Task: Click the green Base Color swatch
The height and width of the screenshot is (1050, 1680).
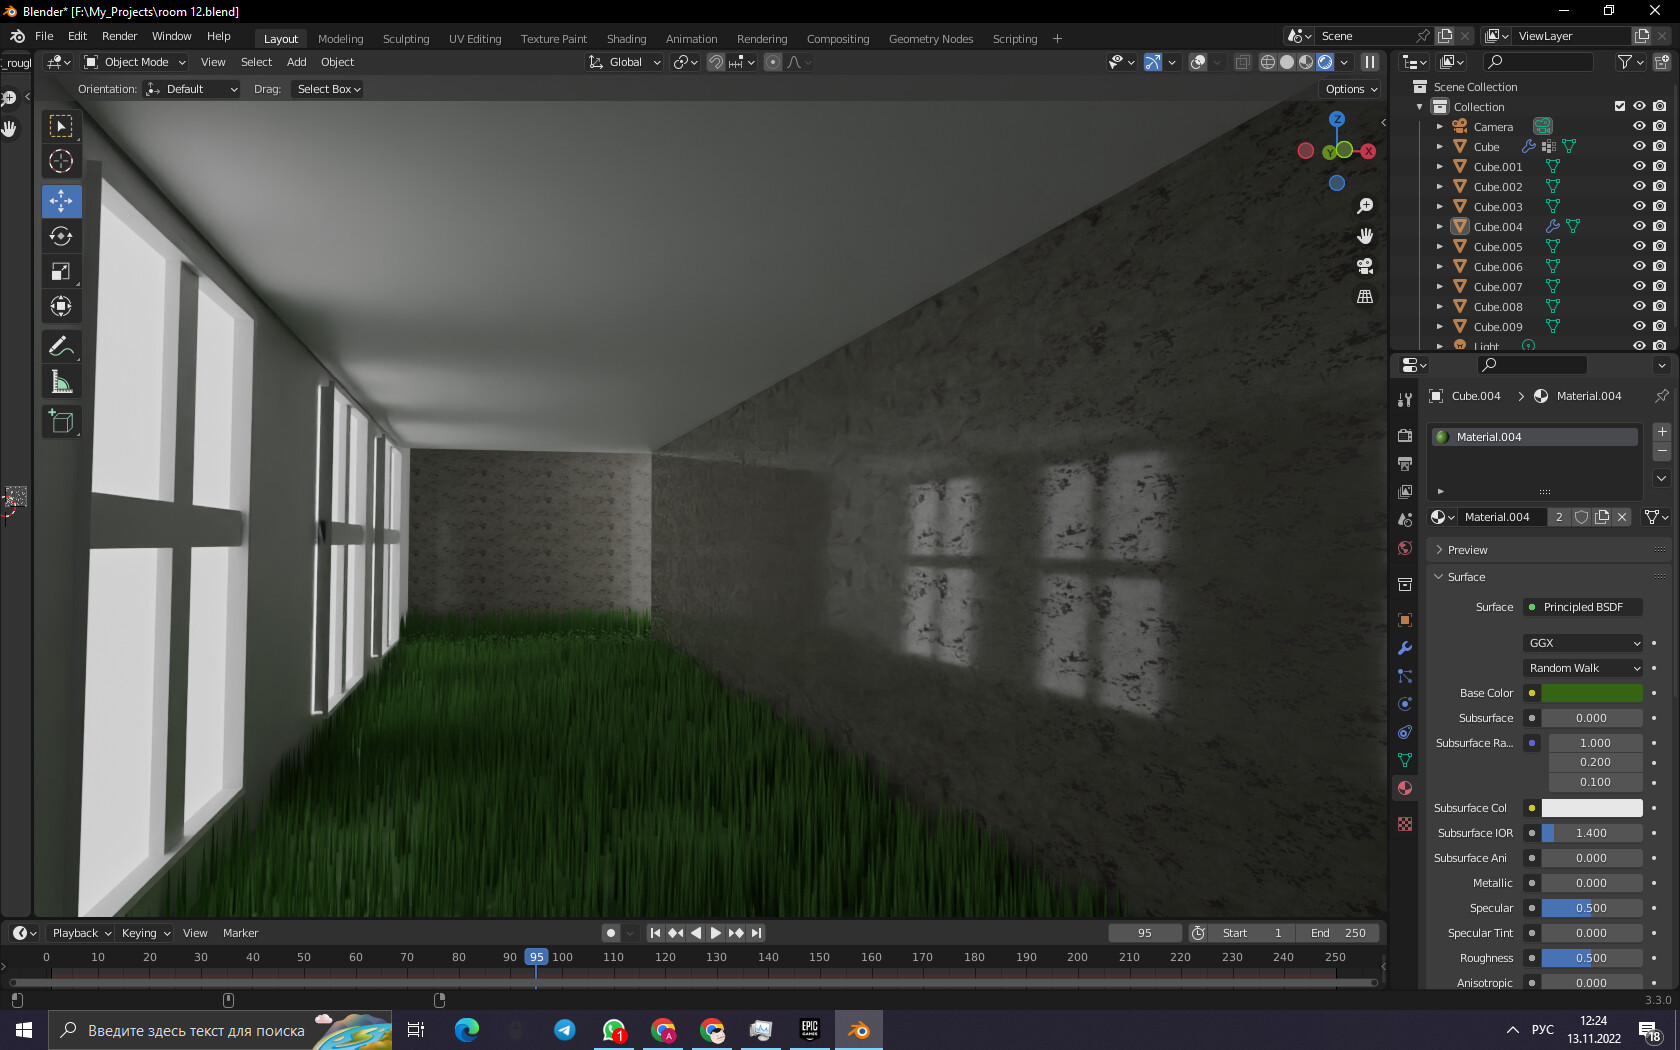Action: 1592,693
